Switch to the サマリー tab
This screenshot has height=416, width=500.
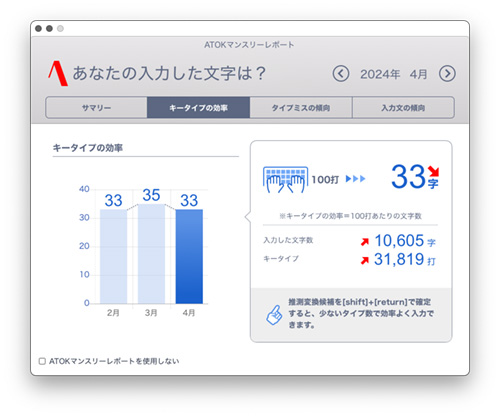(96, 108)
